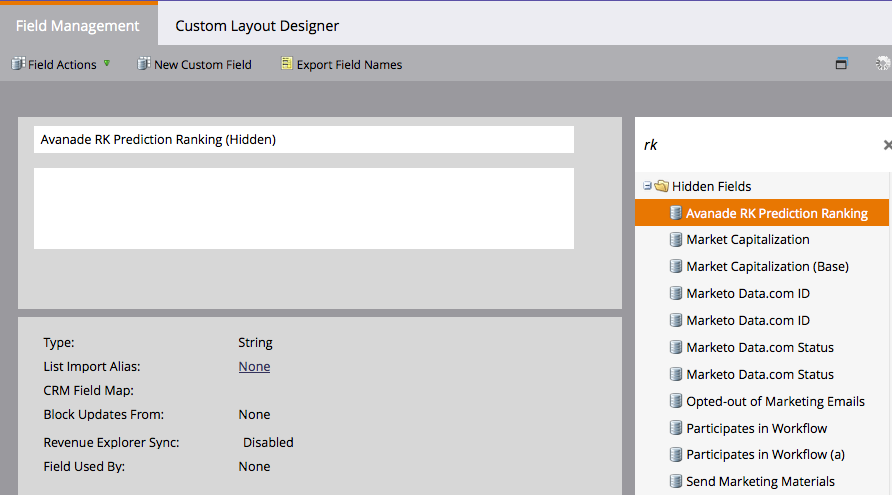Click the None link for List Import Alias
The height and width of the screenshot is (495, 892).
(254, 367)
